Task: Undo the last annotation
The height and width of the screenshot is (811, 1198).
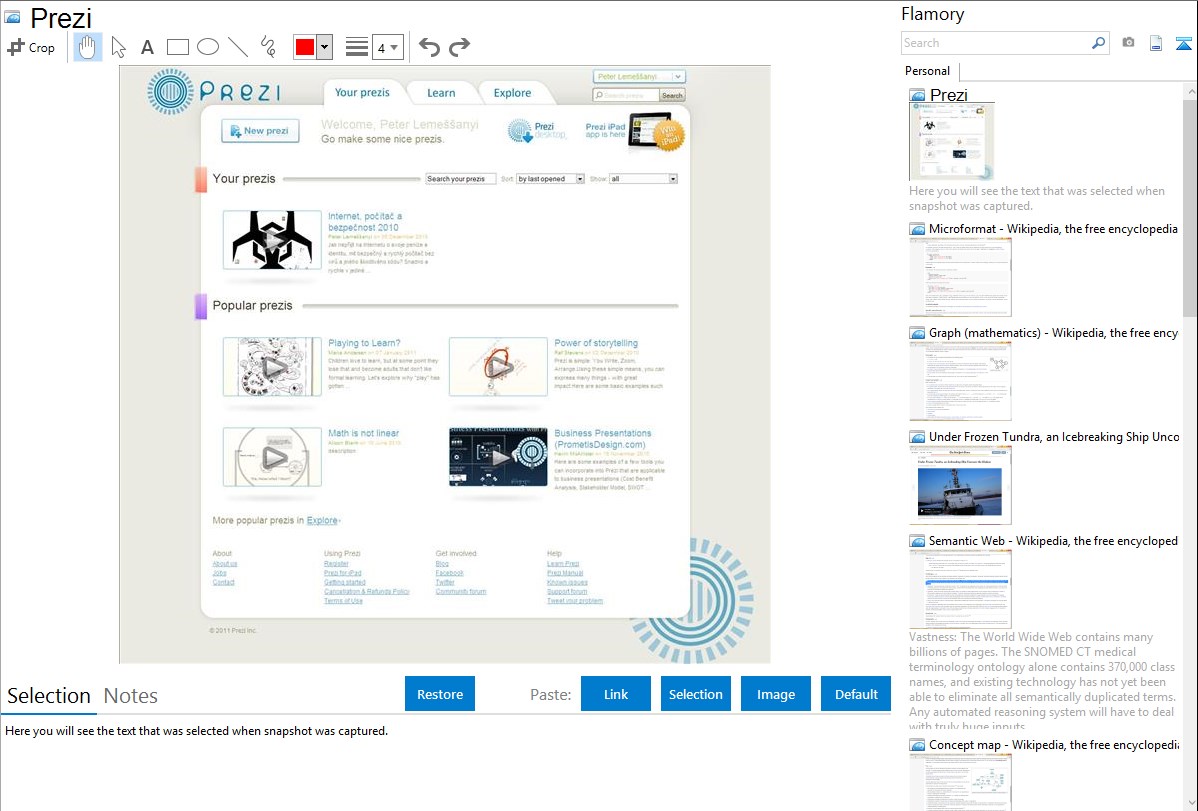Action: (x=429, y=47)
